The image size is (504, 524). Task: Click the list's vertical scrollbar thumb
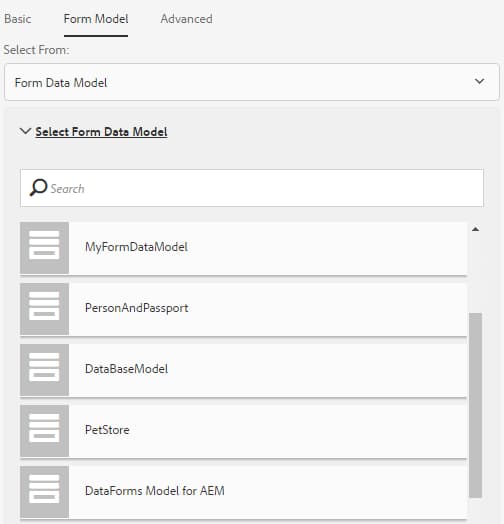pyautogui.click(x=475, y=405)
